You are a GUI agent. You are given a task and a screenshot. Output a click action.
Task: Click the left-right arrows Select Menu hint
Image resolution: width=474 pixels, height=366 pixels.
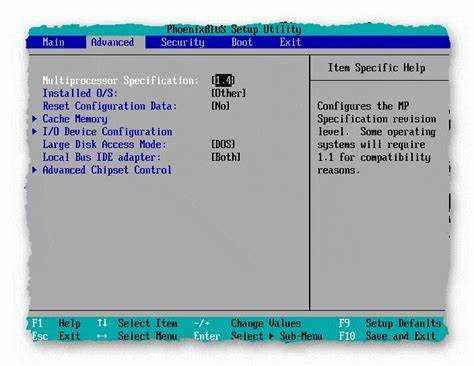tap(137, 336)
